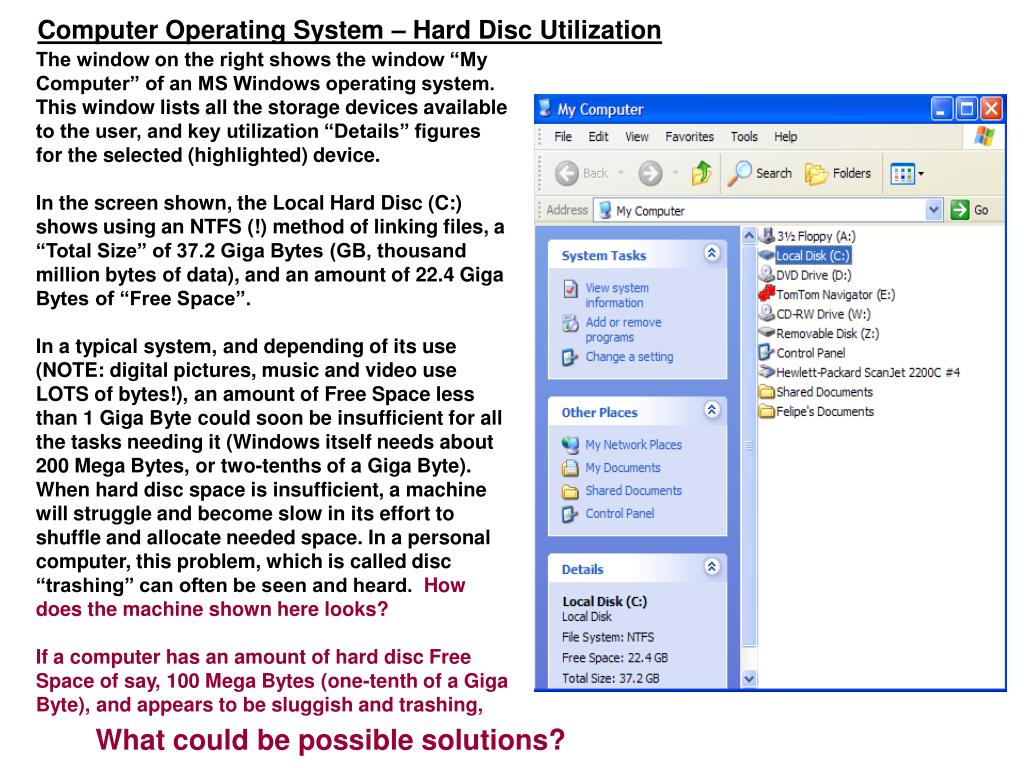Click the My Documents folder icon in Other Places

coord(570,468)
